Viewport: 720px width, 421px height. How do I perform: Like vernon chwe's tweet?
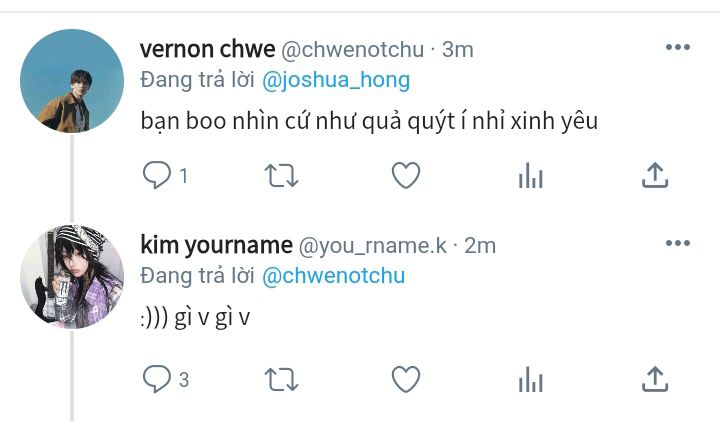(406, 175)
